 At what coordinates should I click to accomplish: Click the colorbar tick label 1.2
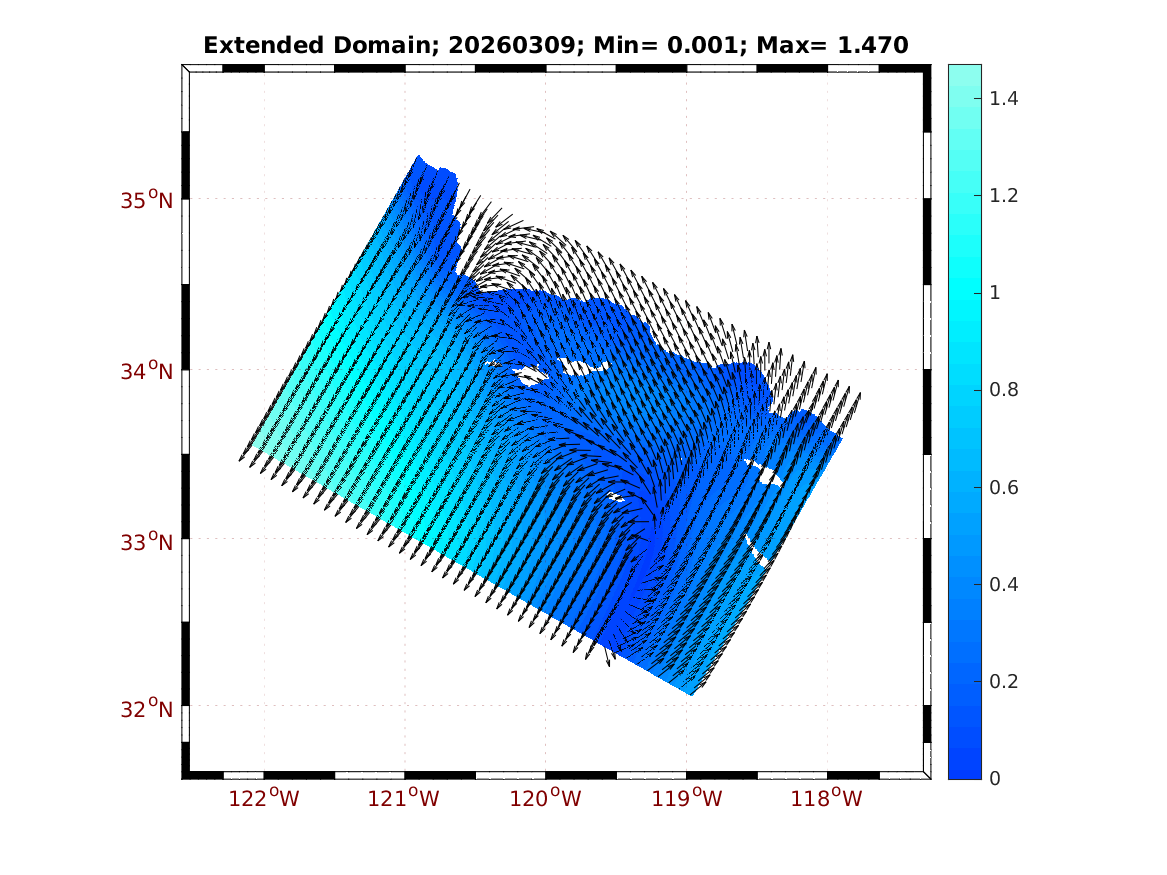pos(1005,195)
